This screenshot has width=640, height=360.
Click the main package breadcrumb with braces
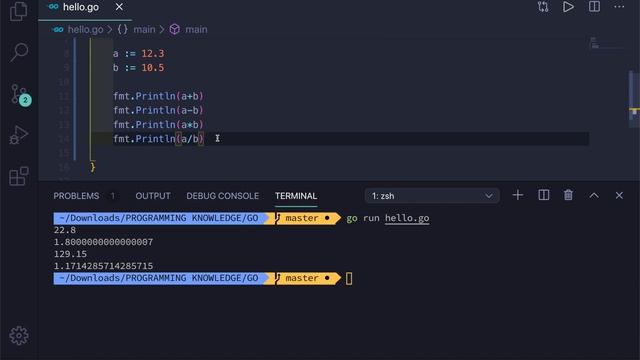point(136,29)
